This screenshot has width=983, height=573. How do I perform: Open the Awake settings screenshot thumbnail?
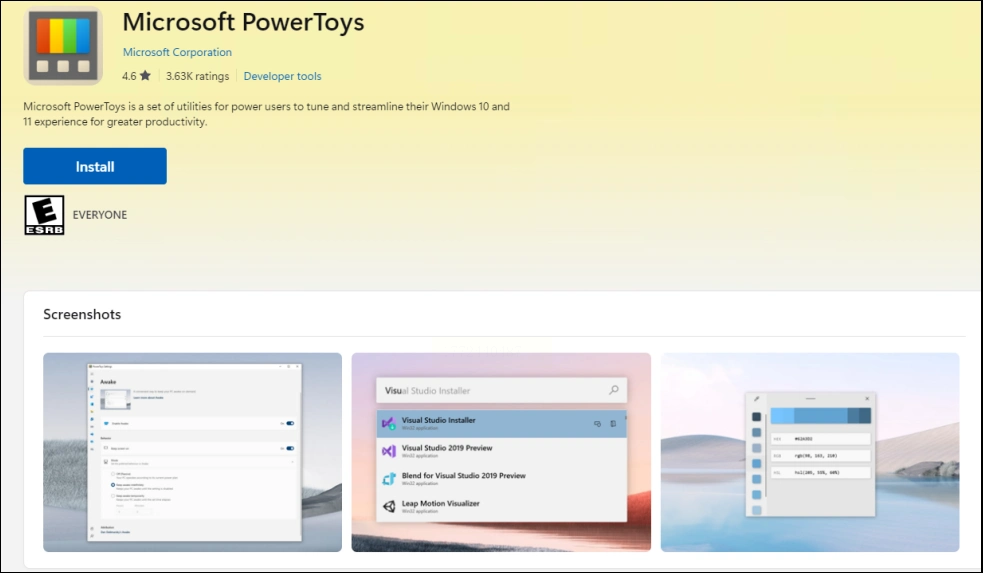tap(192, 452)
